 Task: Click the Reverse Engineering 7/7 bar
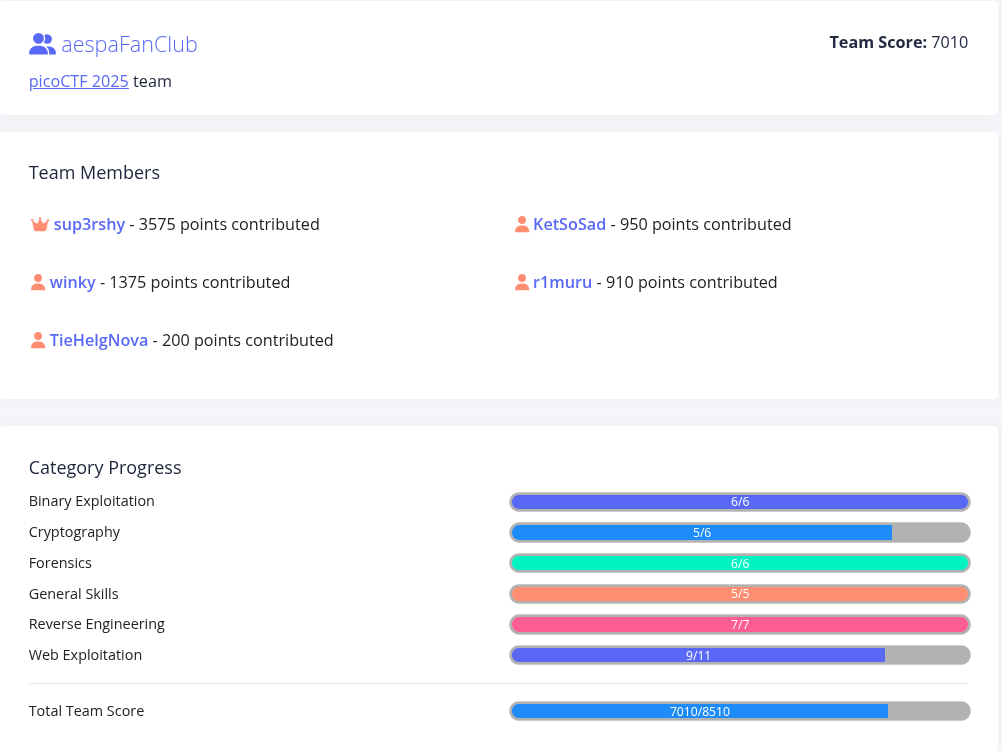coord(739,625)
